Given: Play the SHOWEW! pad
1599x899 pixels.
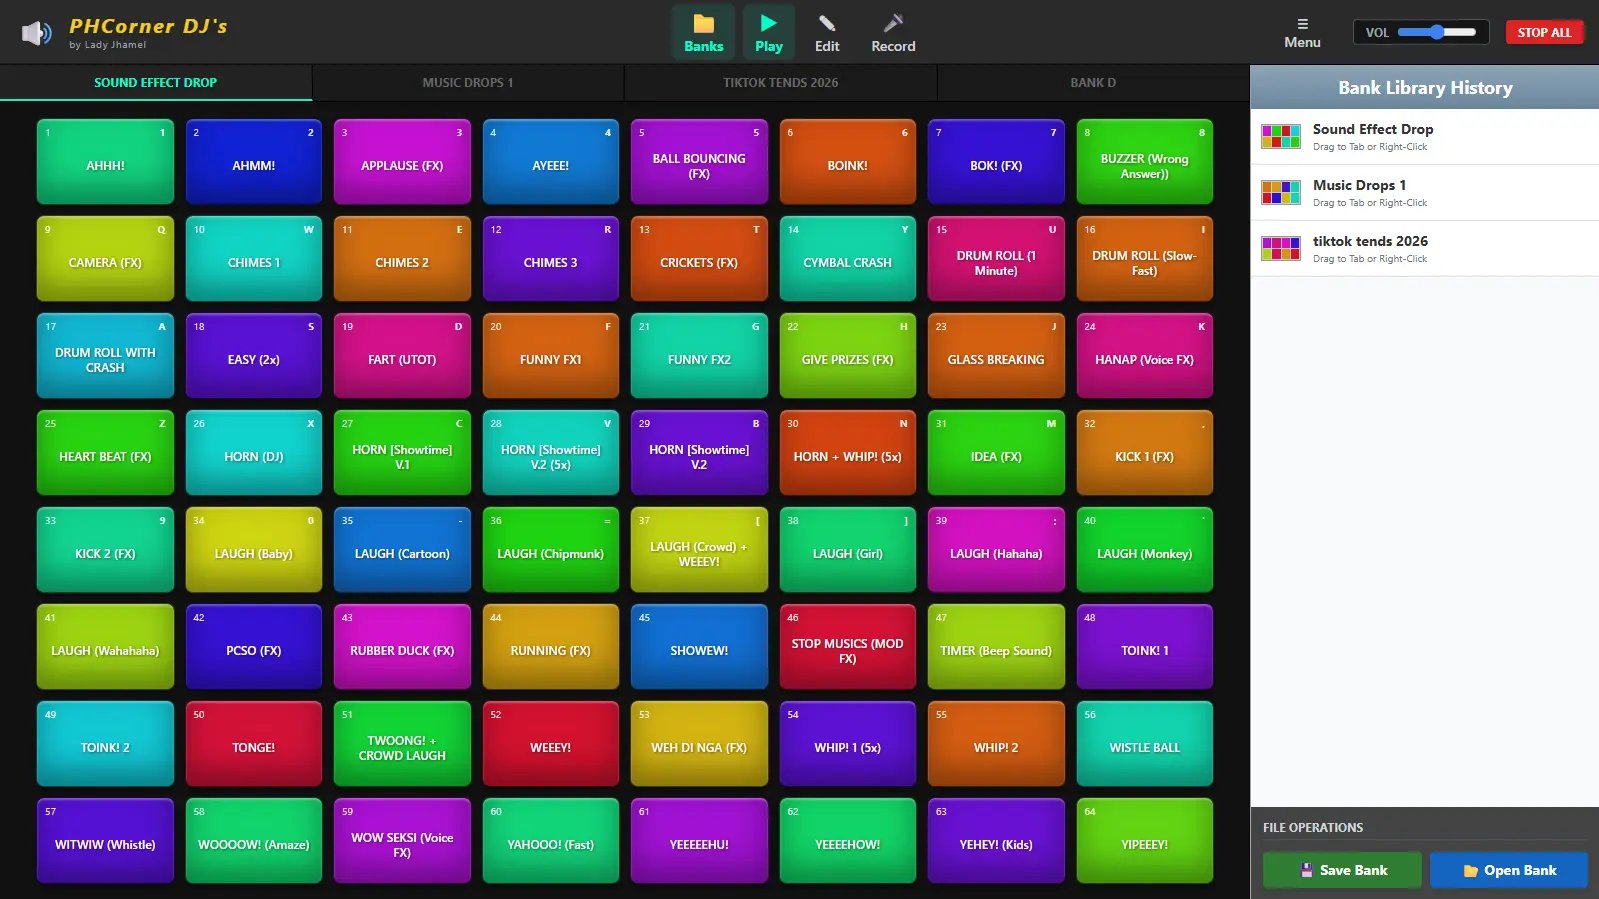Looking at the screenshot, I should (x=699, y=647).
